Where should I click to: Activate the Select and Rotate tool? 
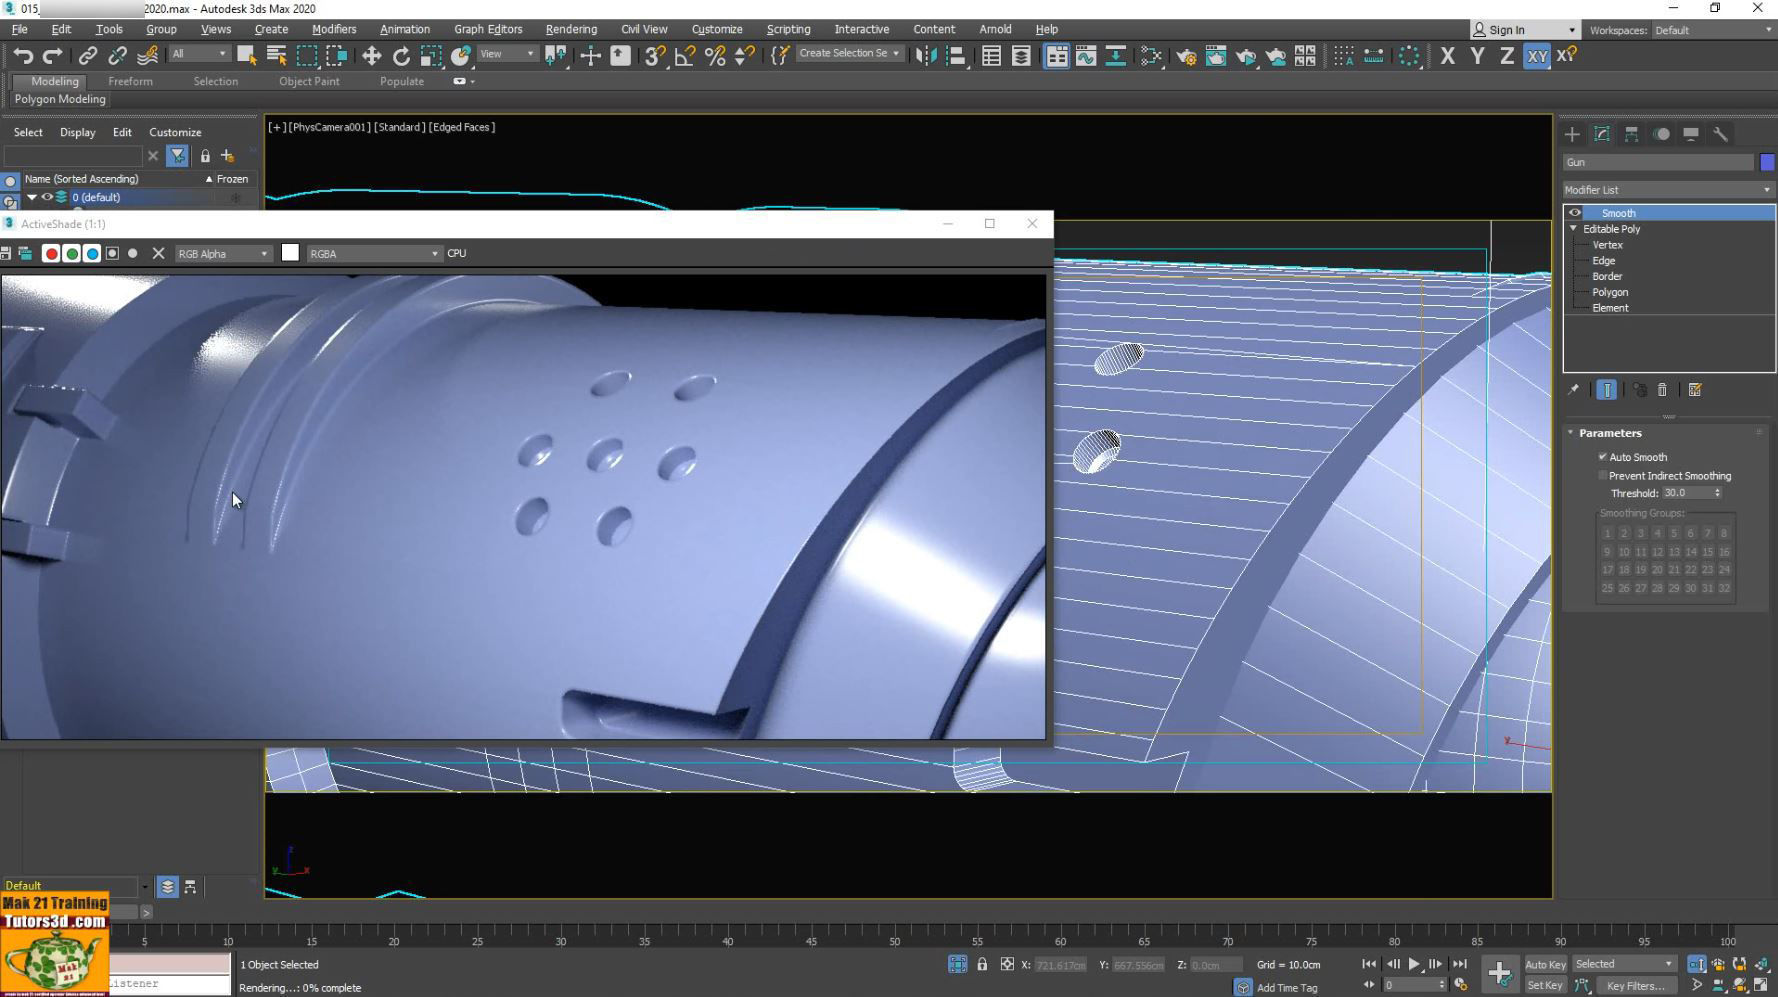coord(400,56)
